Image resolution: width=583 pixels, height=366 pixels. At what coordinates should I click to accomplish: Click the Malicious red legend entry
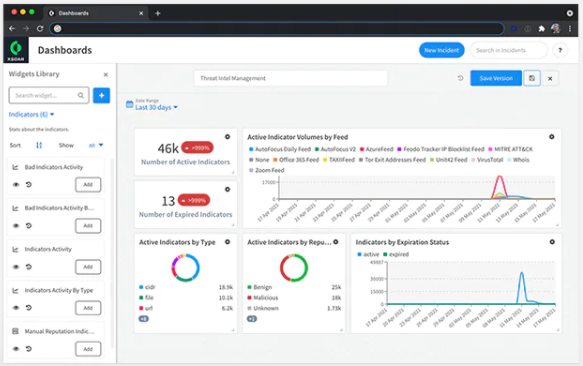click(x=263, y=298)
